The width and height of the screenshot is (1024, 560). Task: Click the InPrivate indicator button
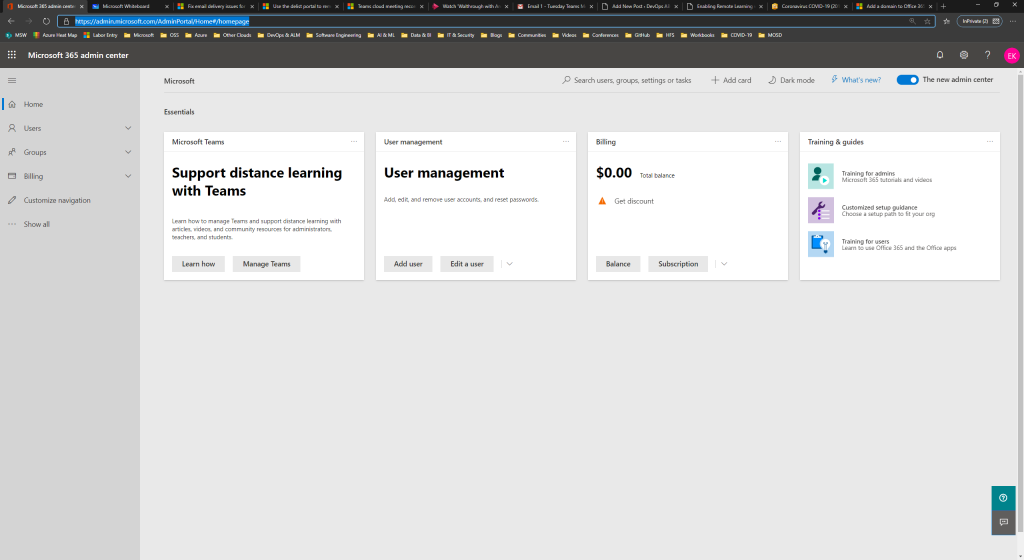click(x=979, y=21)
